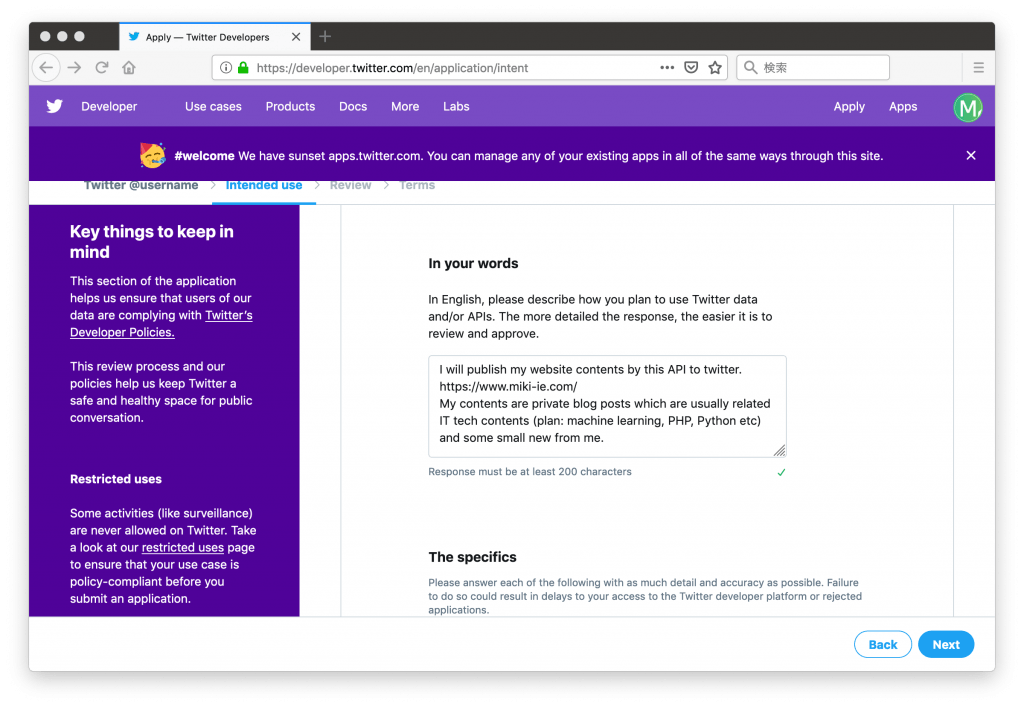Open the Docs navigation item
Viewport: 1024px width, 707px height.
353,107
